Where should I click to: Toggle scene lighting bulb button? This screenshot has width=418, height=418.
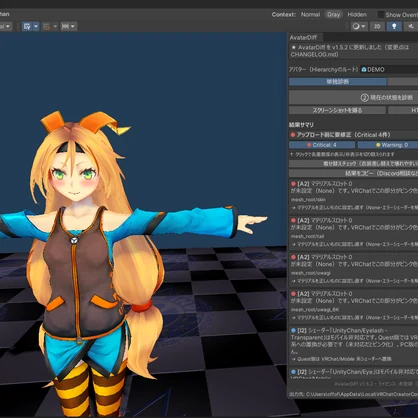click(394, 26)
